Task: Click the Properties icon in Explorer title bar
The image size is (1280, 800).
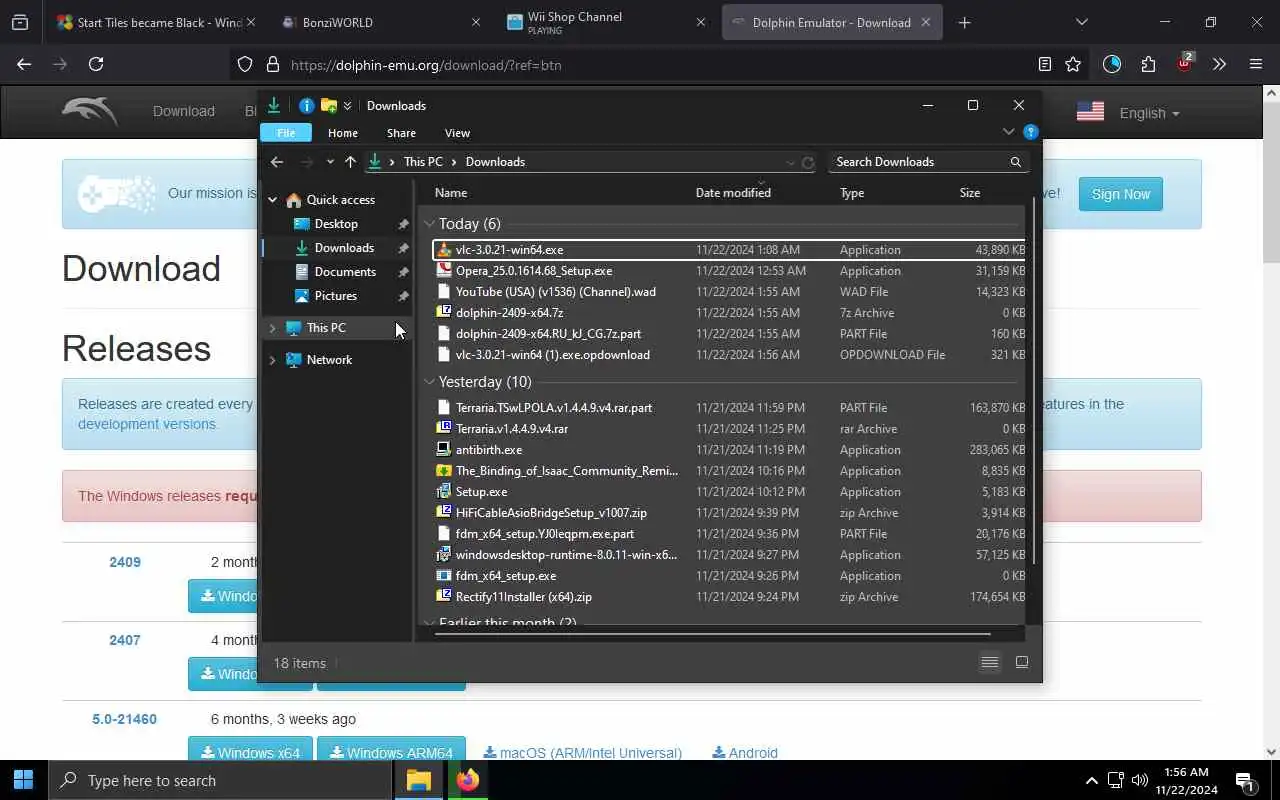Action: [307, 105]
